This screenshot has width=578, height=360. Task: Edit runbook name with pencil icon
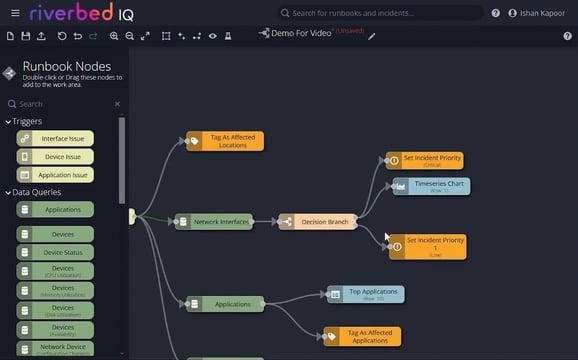(372, 36)
